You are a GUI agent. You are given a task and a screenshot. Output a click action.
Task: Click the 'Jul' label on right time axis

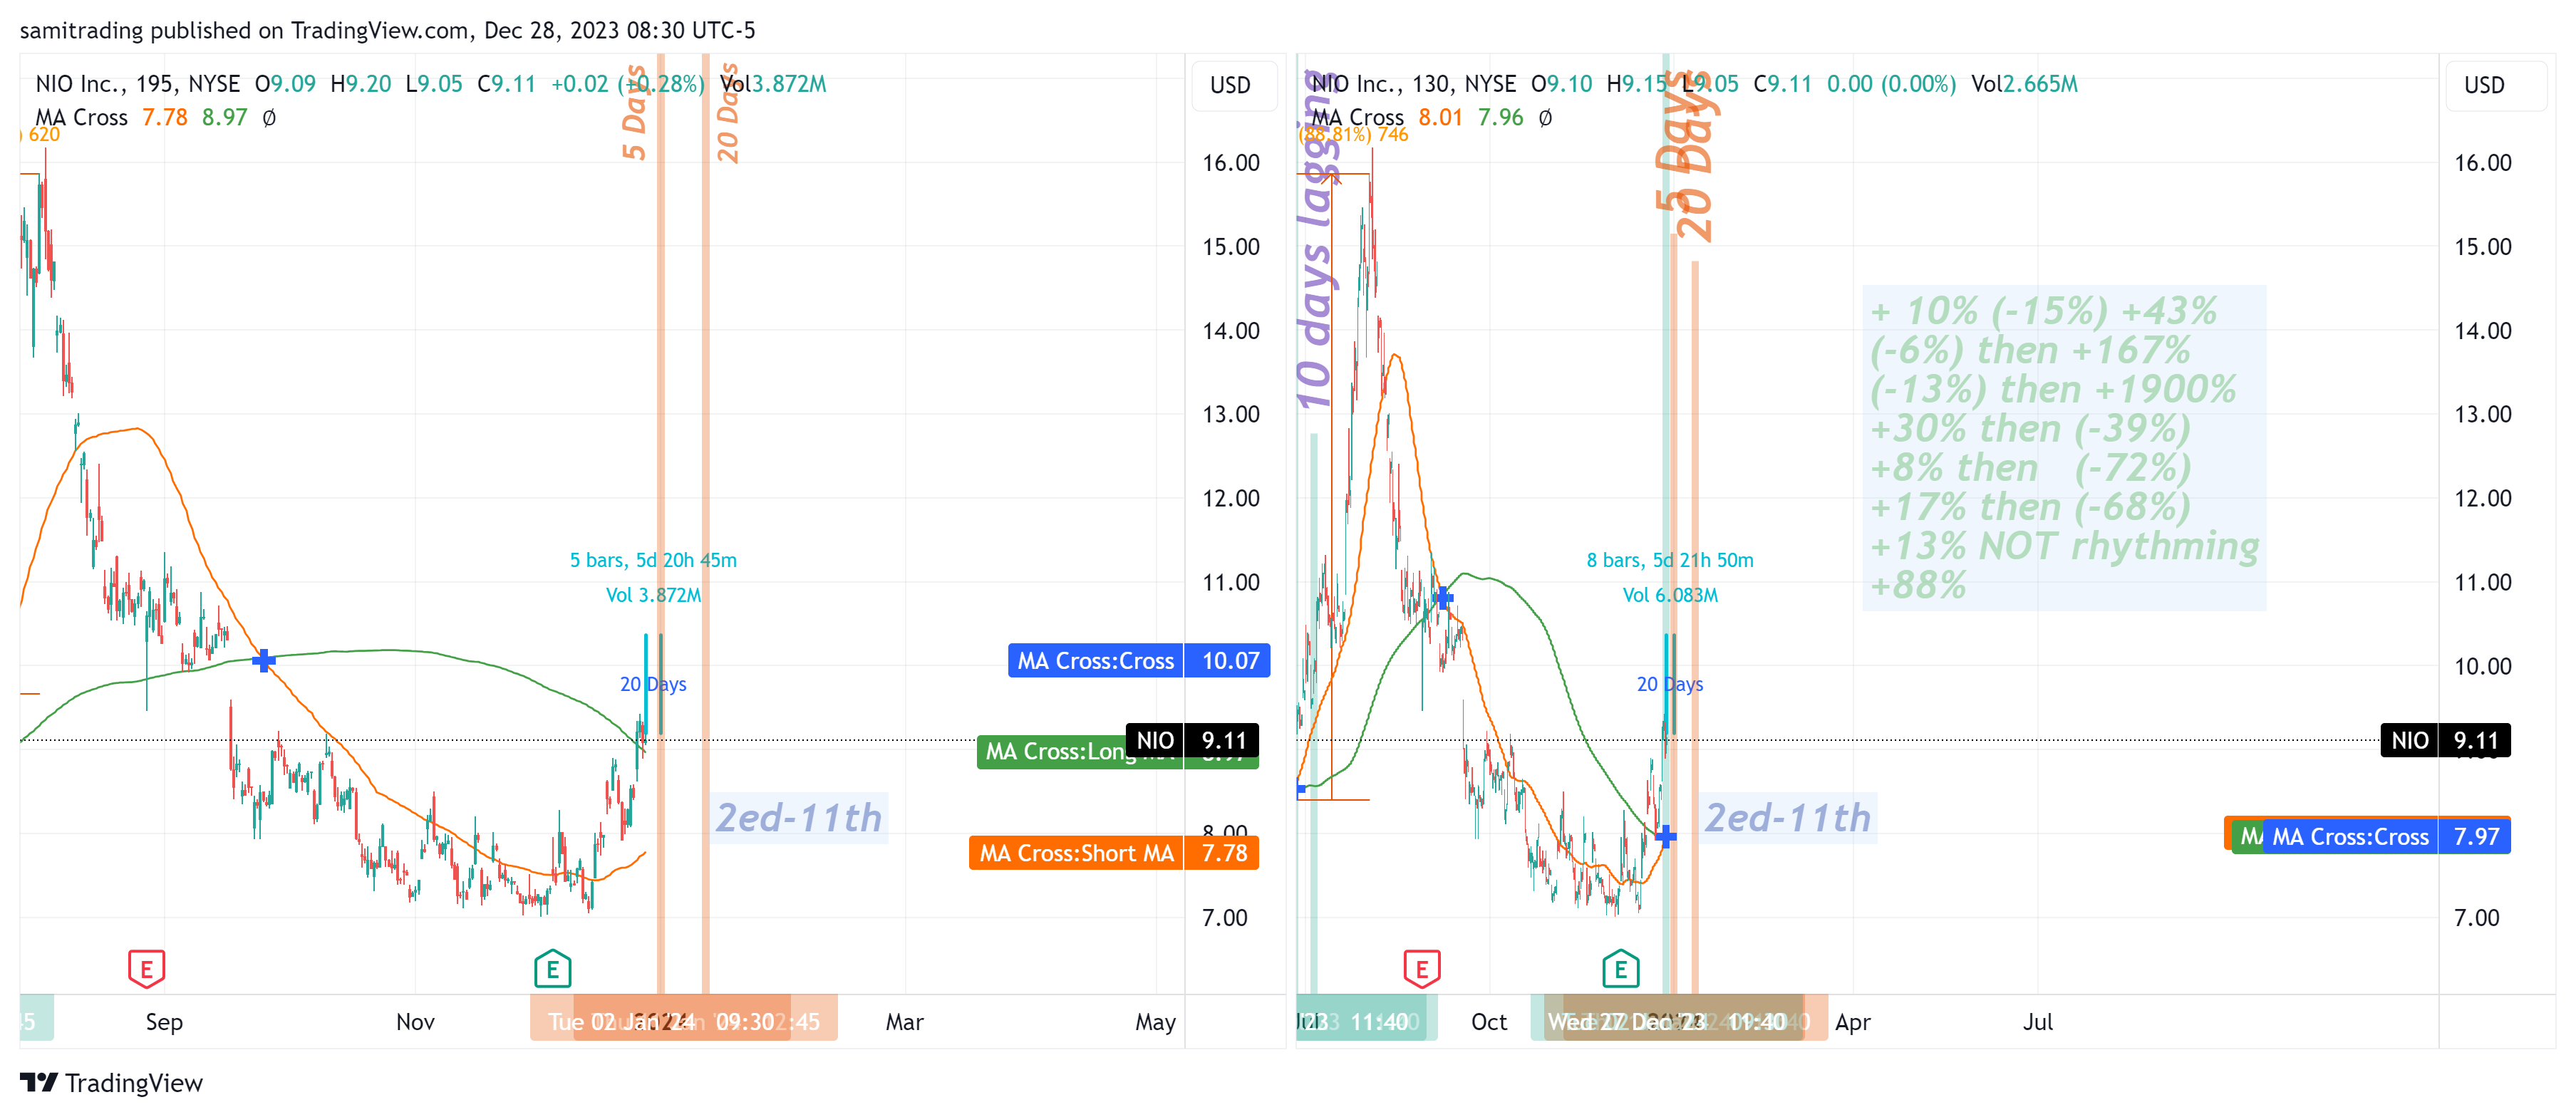(2037, 1022)
